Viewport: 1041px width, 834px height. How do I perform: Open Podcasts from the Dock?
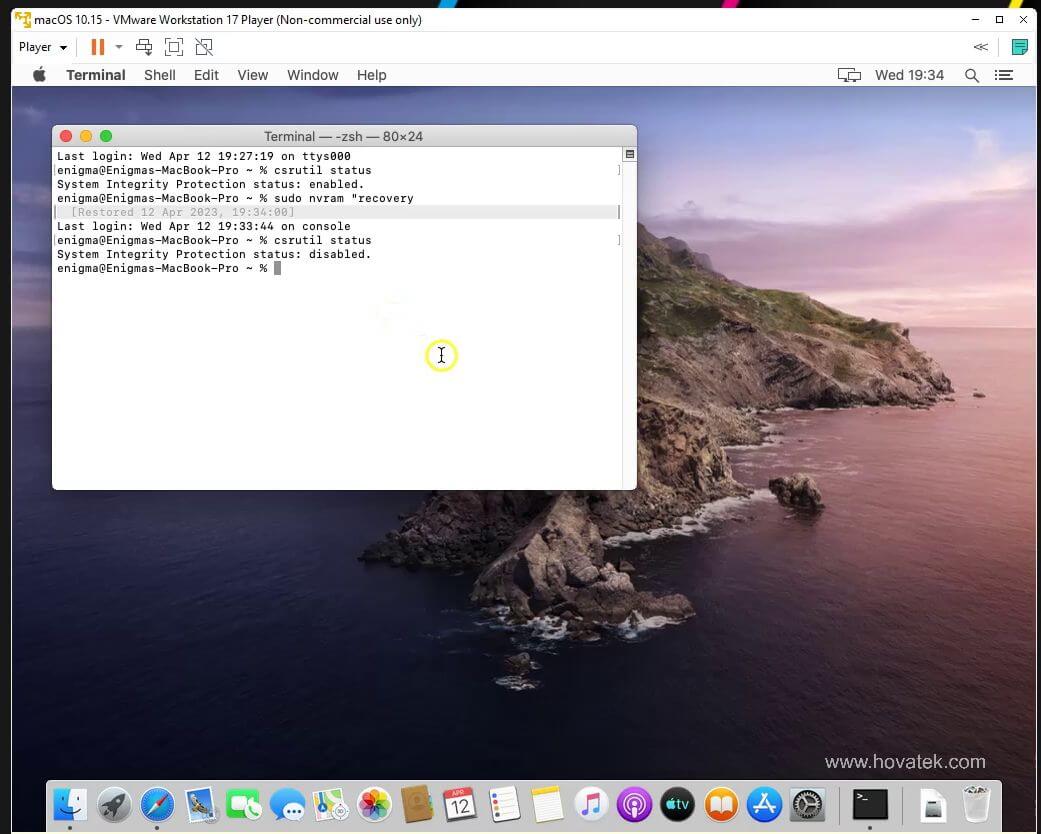(634, 805)
